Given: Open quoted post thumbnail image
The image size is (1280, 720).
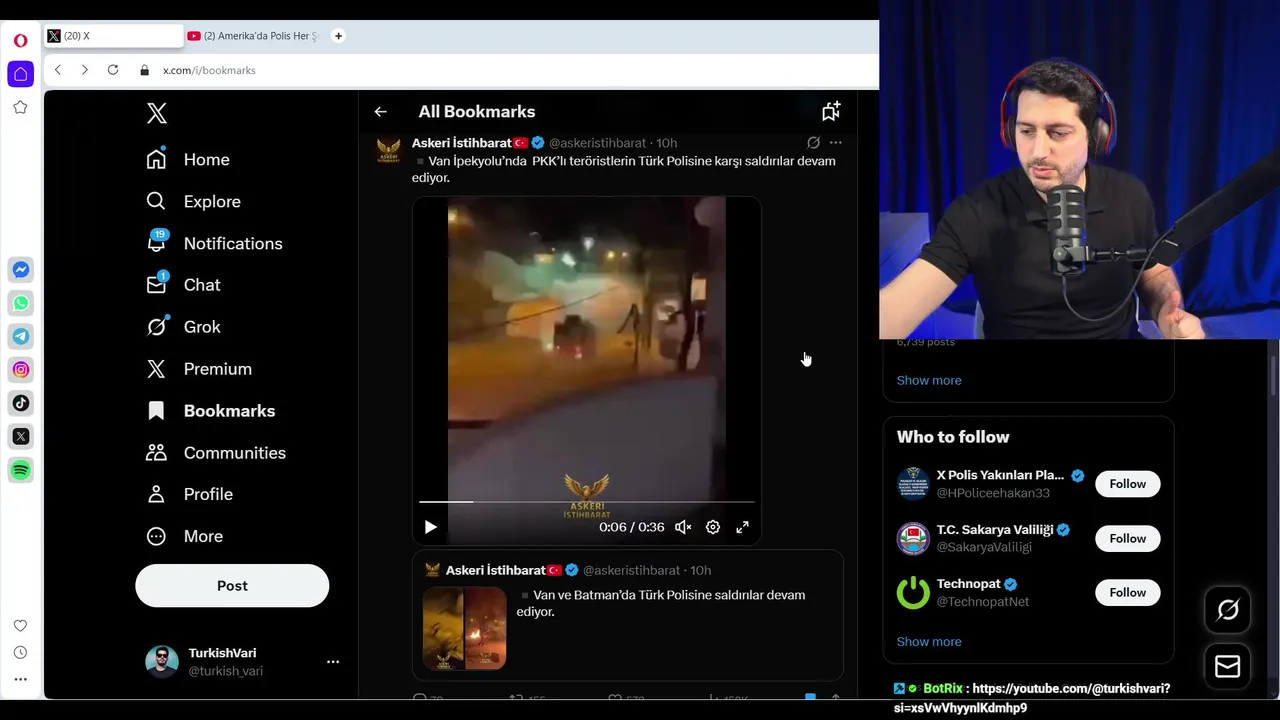Looking at the screenshot, I should pos(465,628).
